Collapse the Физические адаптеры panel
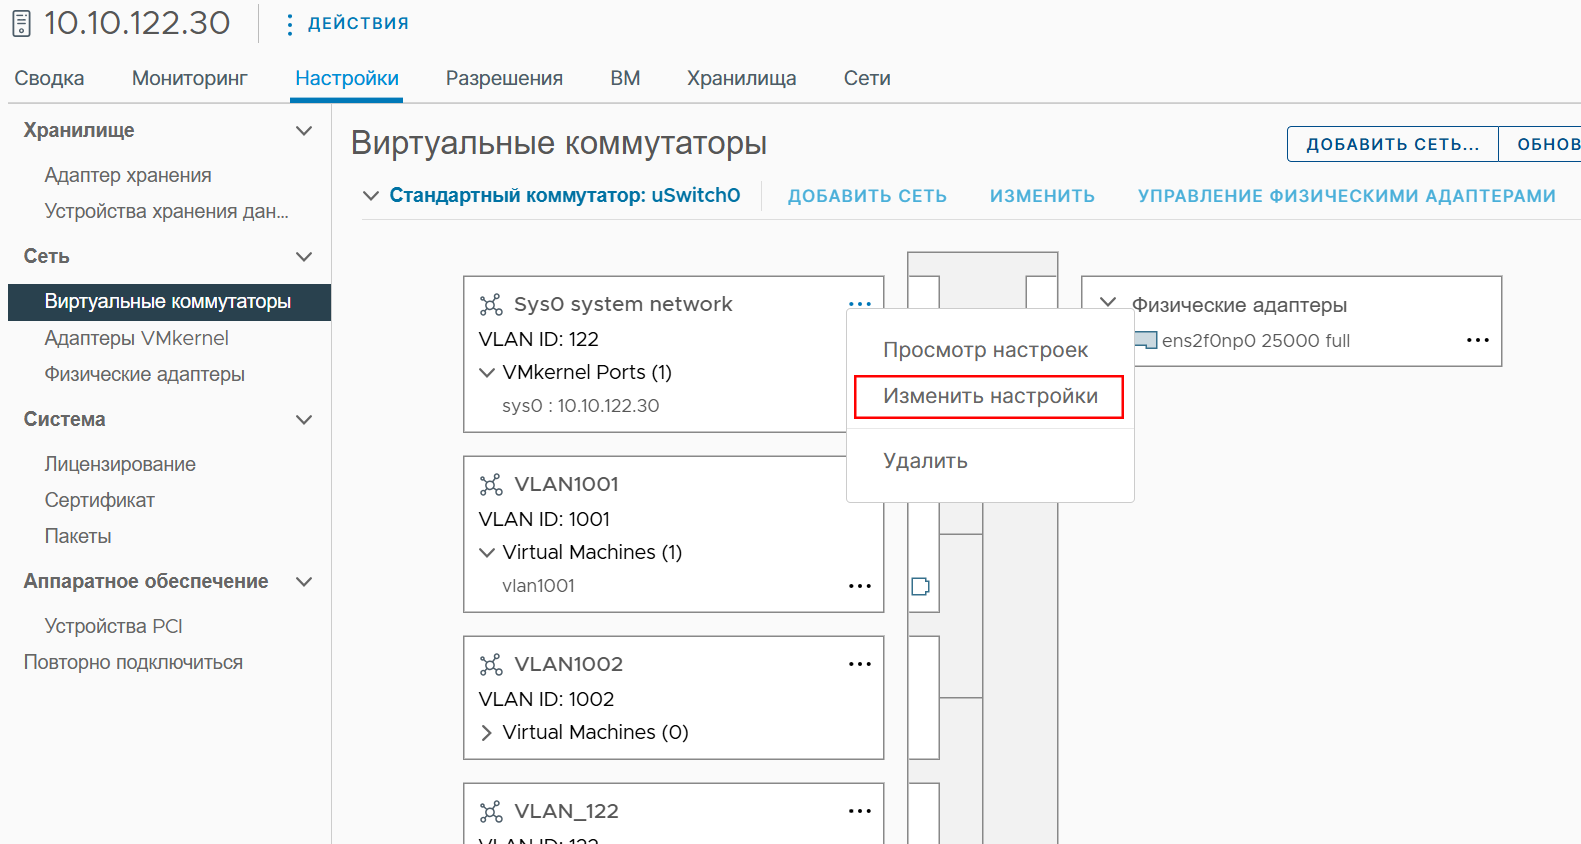This screenshot has height=844, width=1581. click(x=1108, y=302)
